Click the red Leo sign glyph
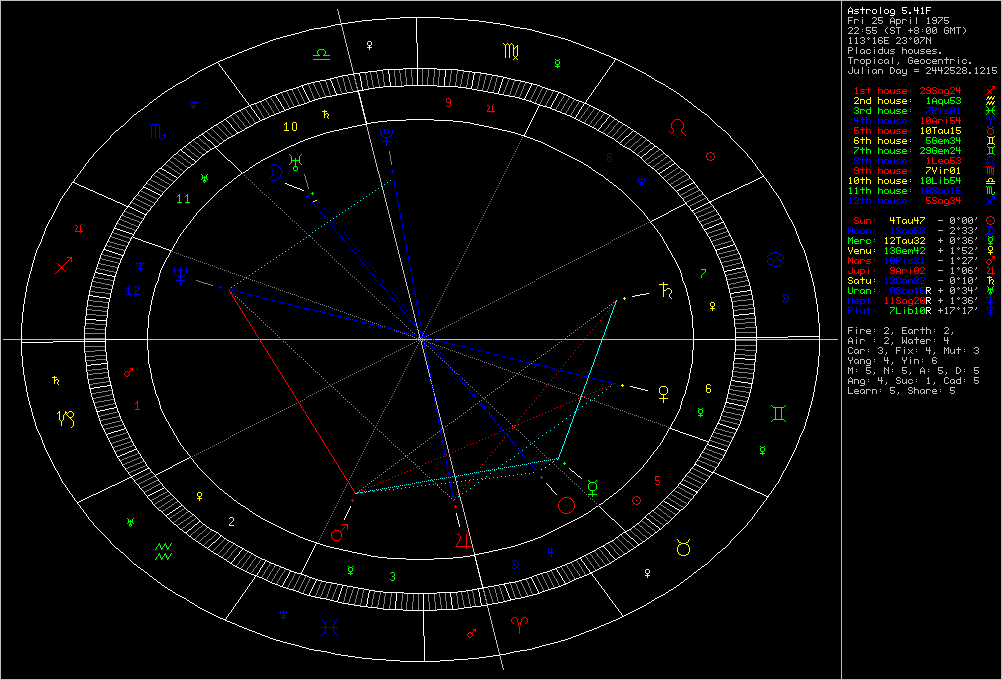The width and height of the screenshot is (1002, 680). (678, 127)
